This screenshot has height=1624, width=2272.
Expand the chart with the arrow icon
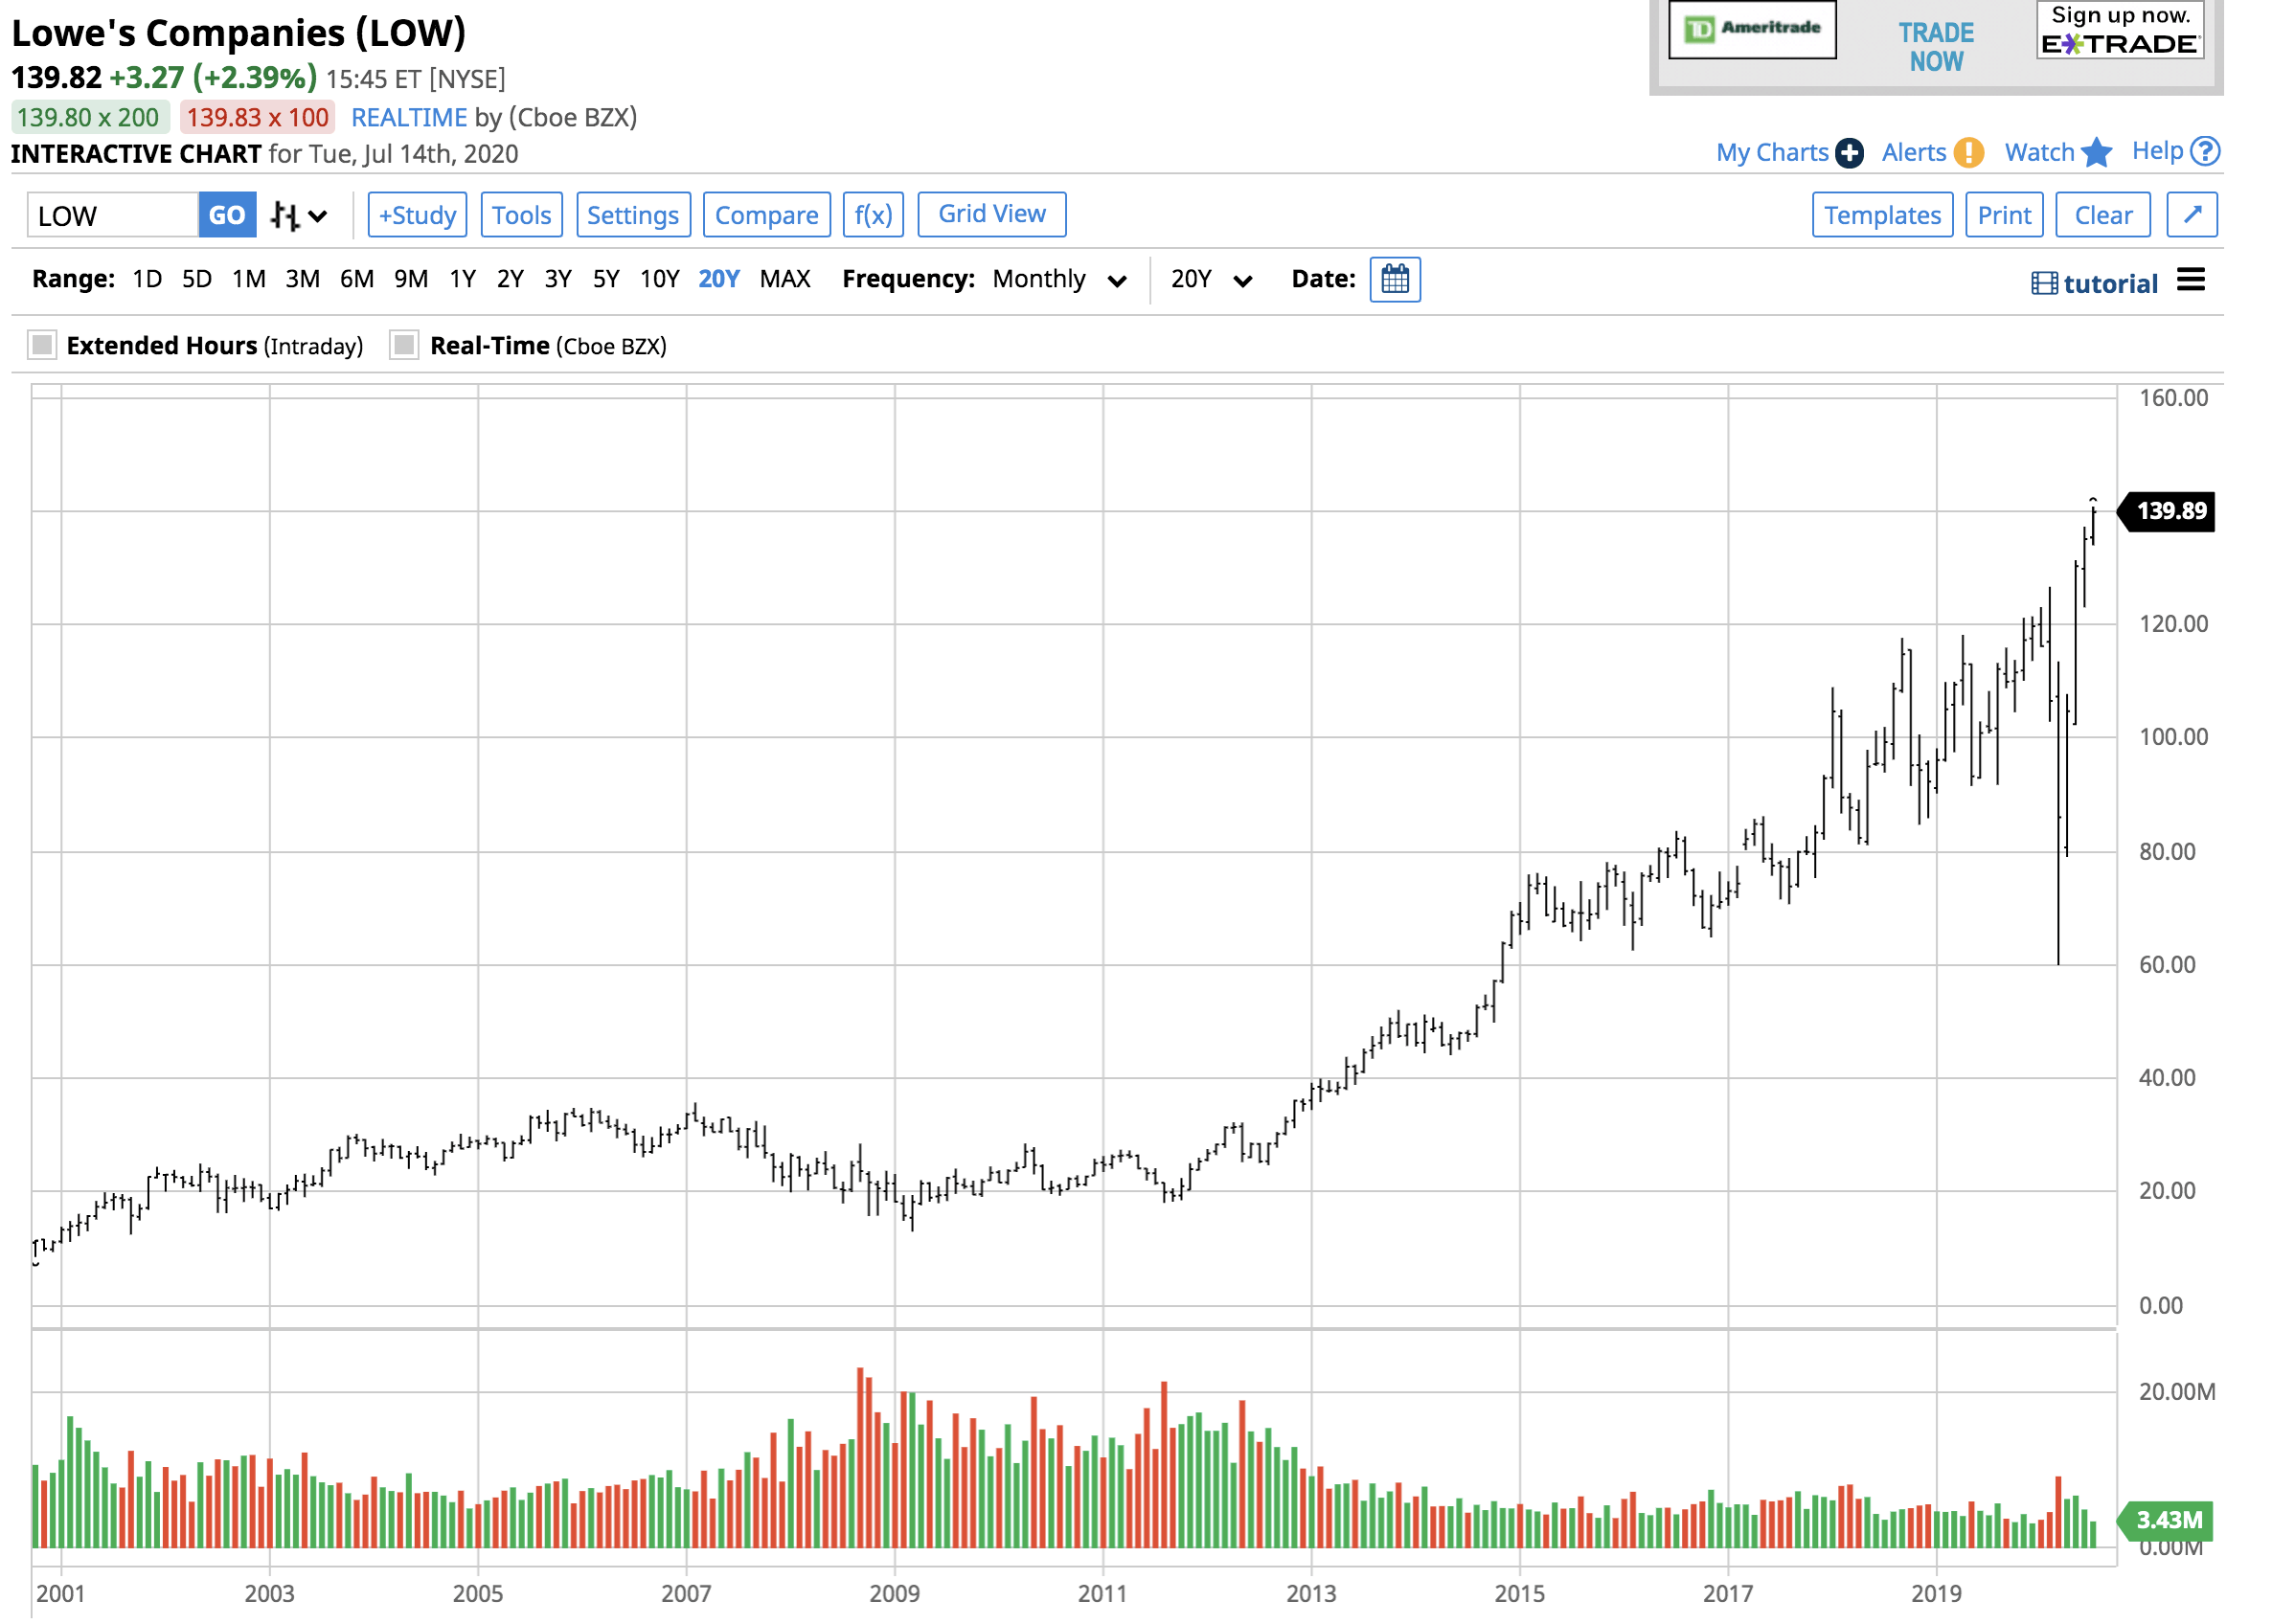2191,215
